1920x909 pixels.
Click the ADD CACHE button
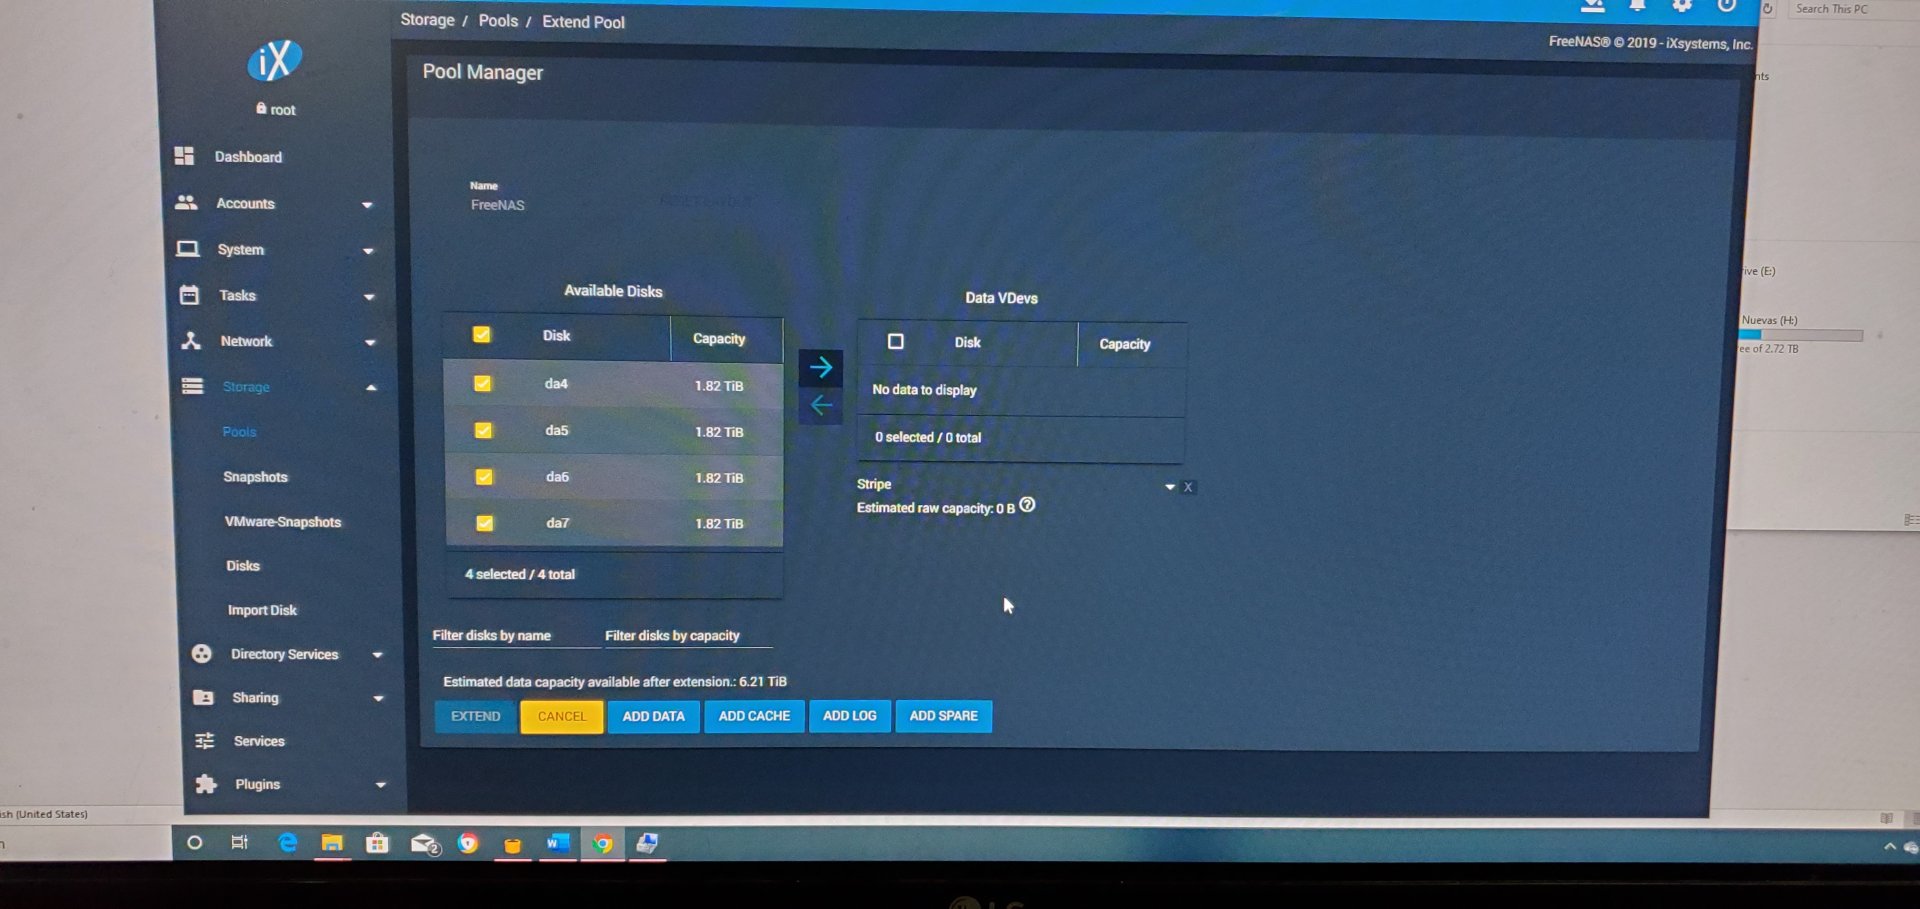(x=754, y=716)
